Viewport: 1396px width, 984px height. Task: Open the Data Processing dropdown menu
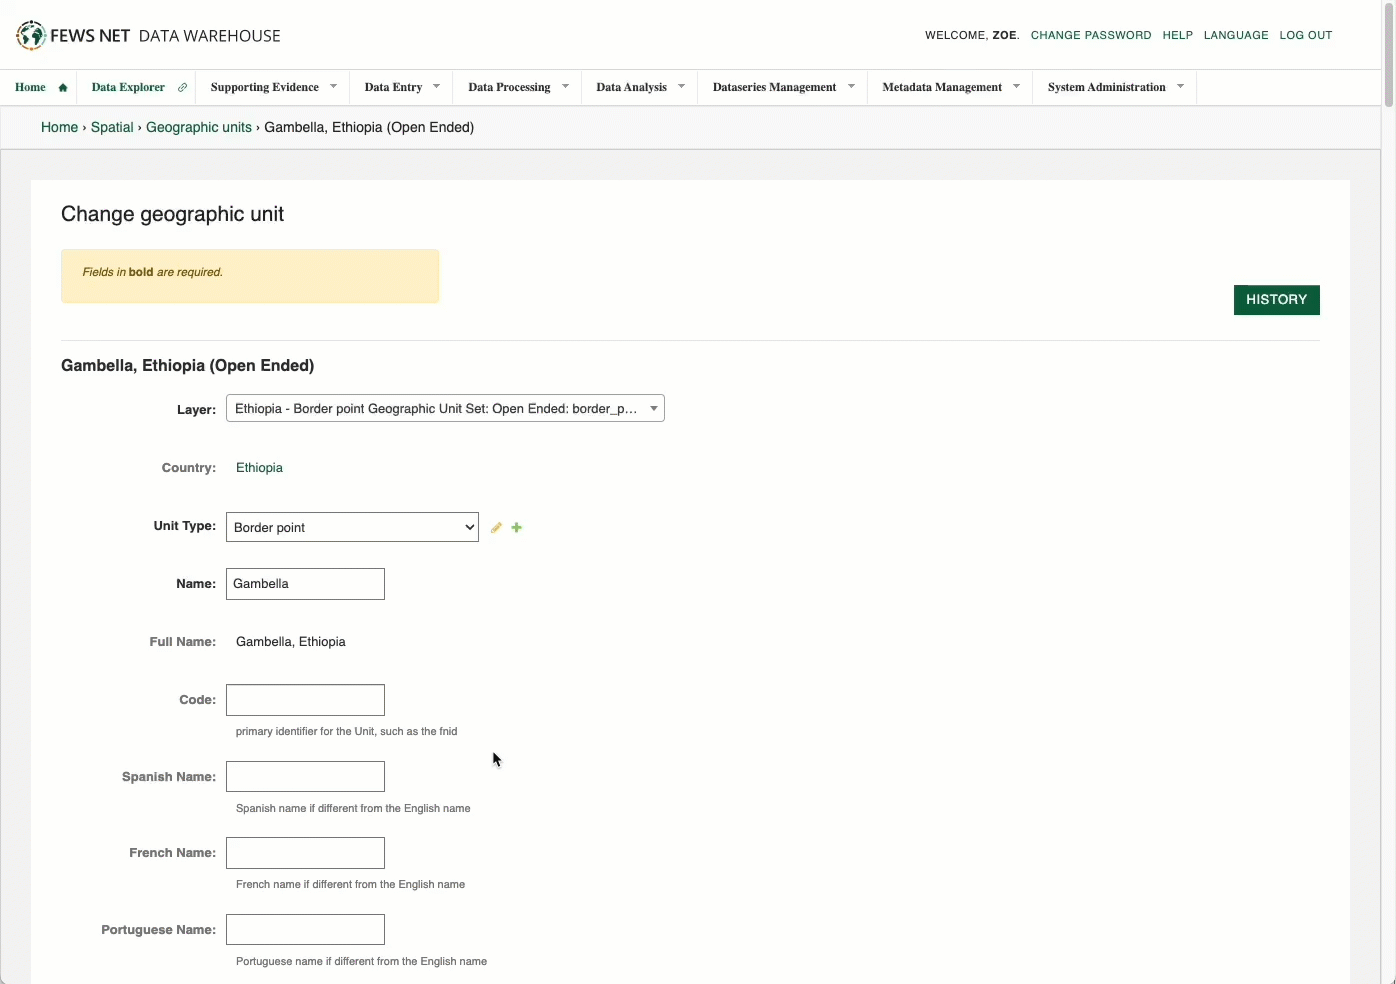[x=517, y=88]
